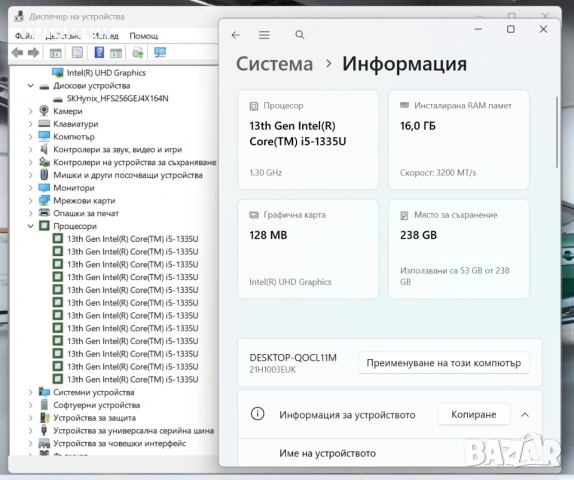Select SKHynix_HFS256GEJ4X164N disk item
This screenshot has height=480, width=574.
pyautogui.click(x=117, y=98)
